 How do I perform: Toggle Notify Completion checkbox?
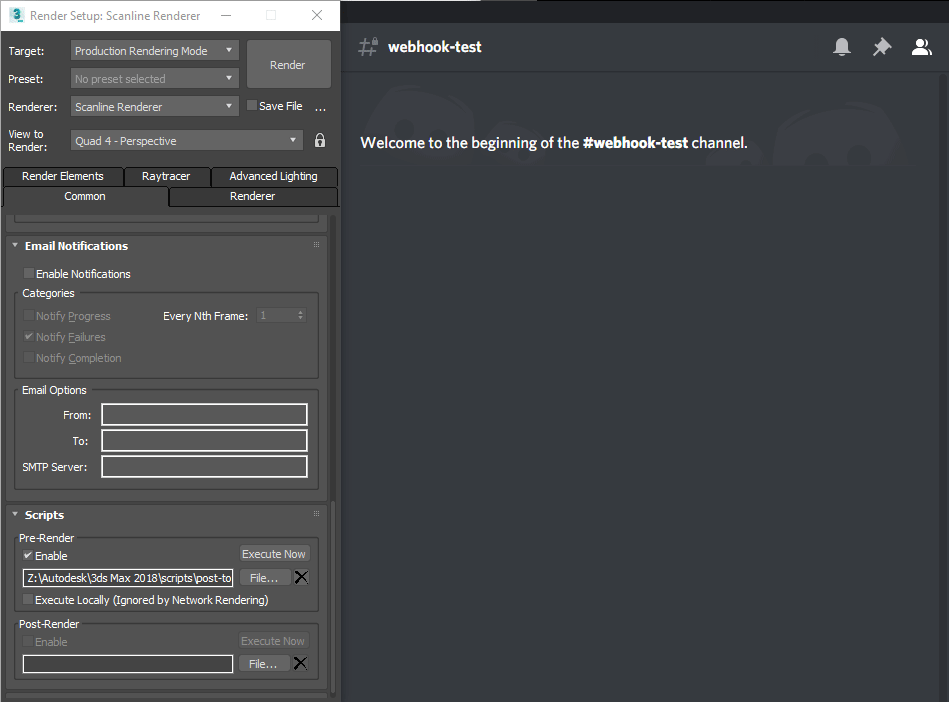28,358
